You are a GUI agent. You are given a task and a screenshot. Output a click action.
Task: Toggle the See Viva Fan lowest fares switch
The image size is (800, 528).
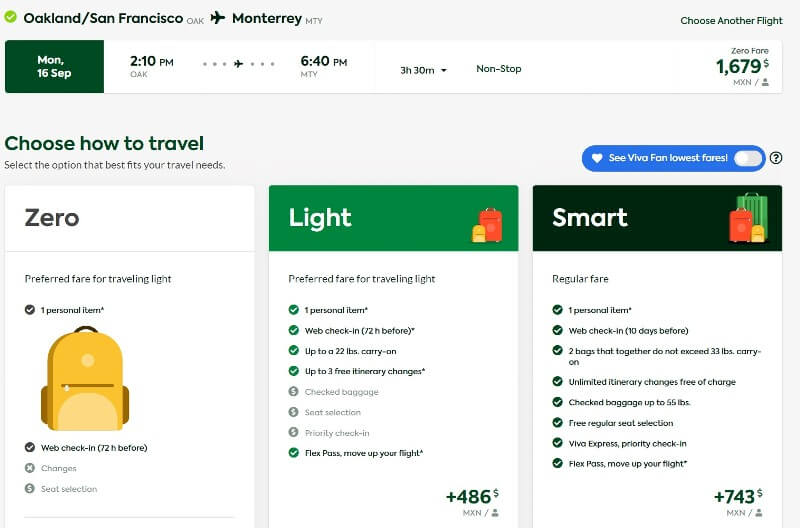[x=747, y=158]
